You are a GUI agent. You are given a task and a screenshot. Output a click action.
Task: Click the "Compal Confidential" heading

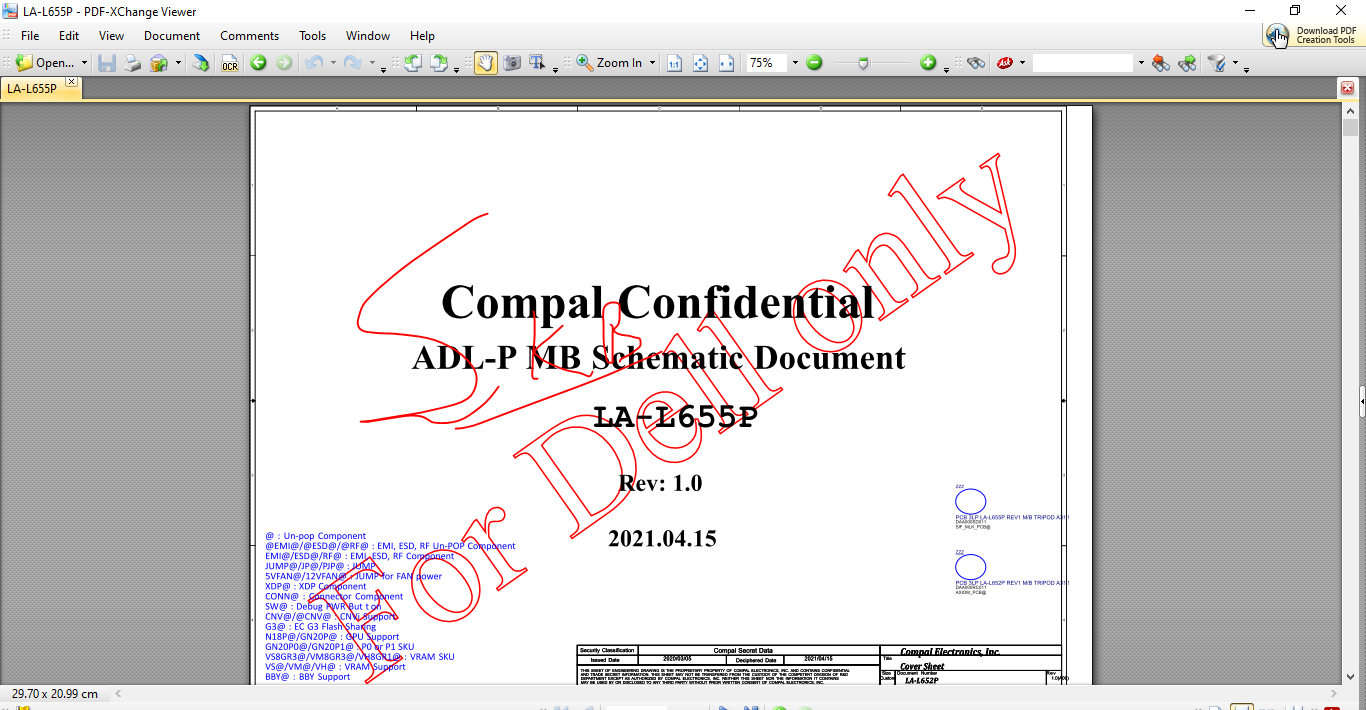(x=657, y=302)
